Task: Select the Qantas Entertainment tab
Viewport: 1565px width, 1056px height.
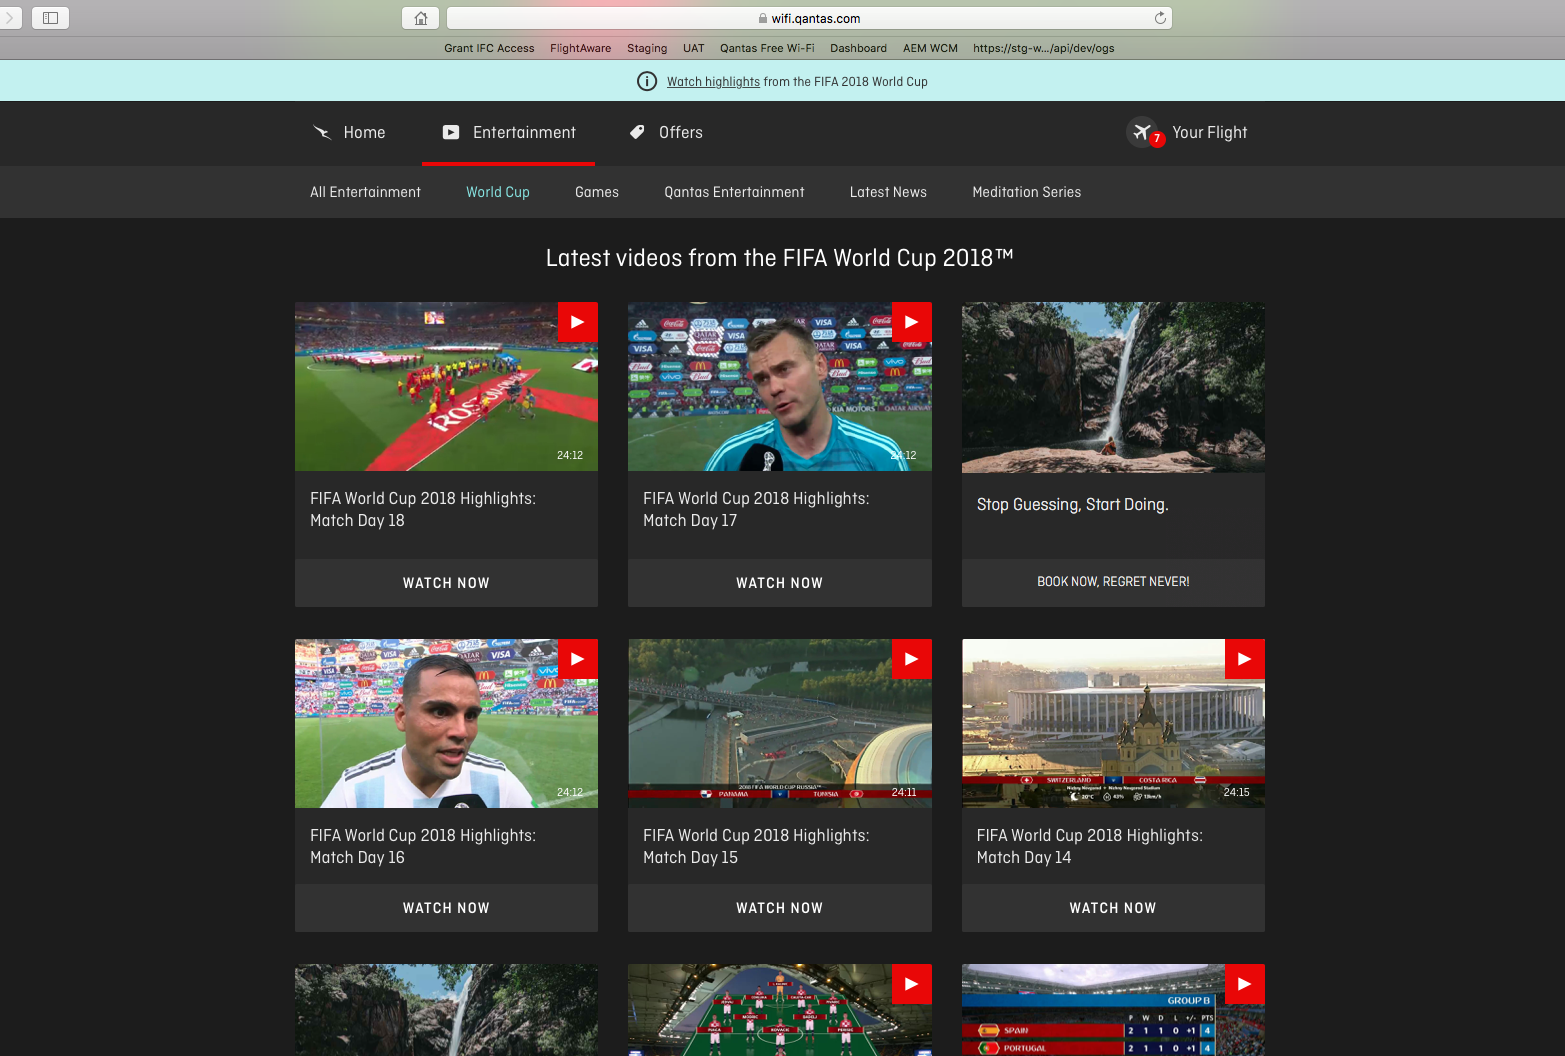Action: coord(734,192)
